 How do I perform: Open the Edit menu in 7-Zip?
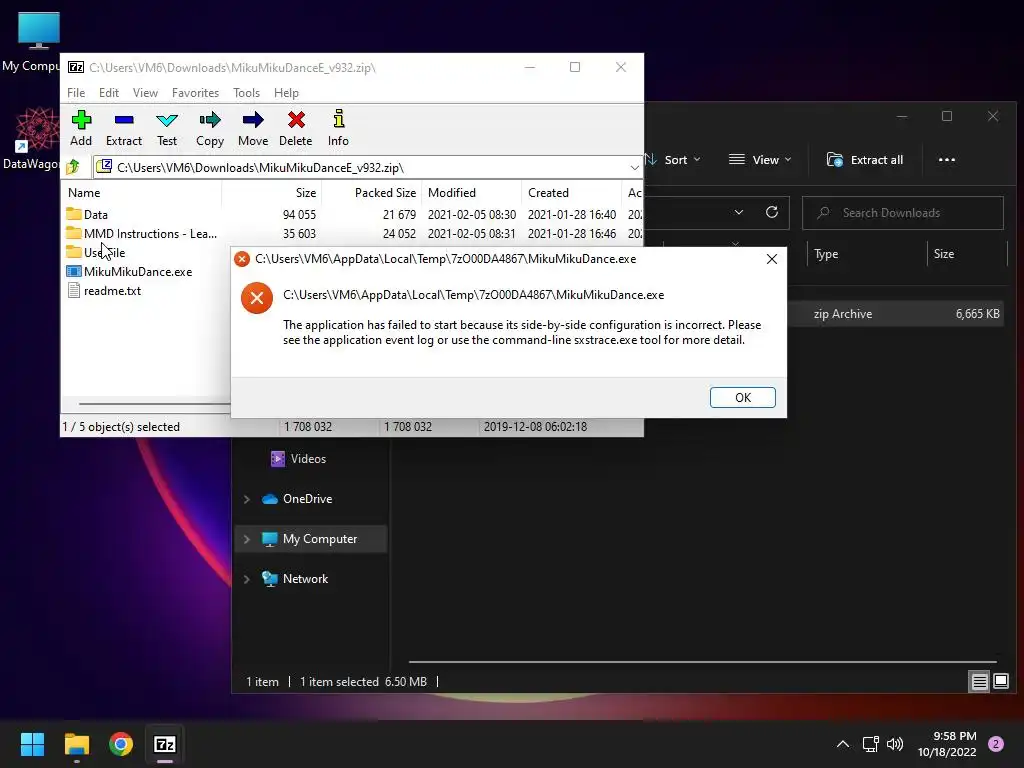pyautogui.click(x=108, y=93)
